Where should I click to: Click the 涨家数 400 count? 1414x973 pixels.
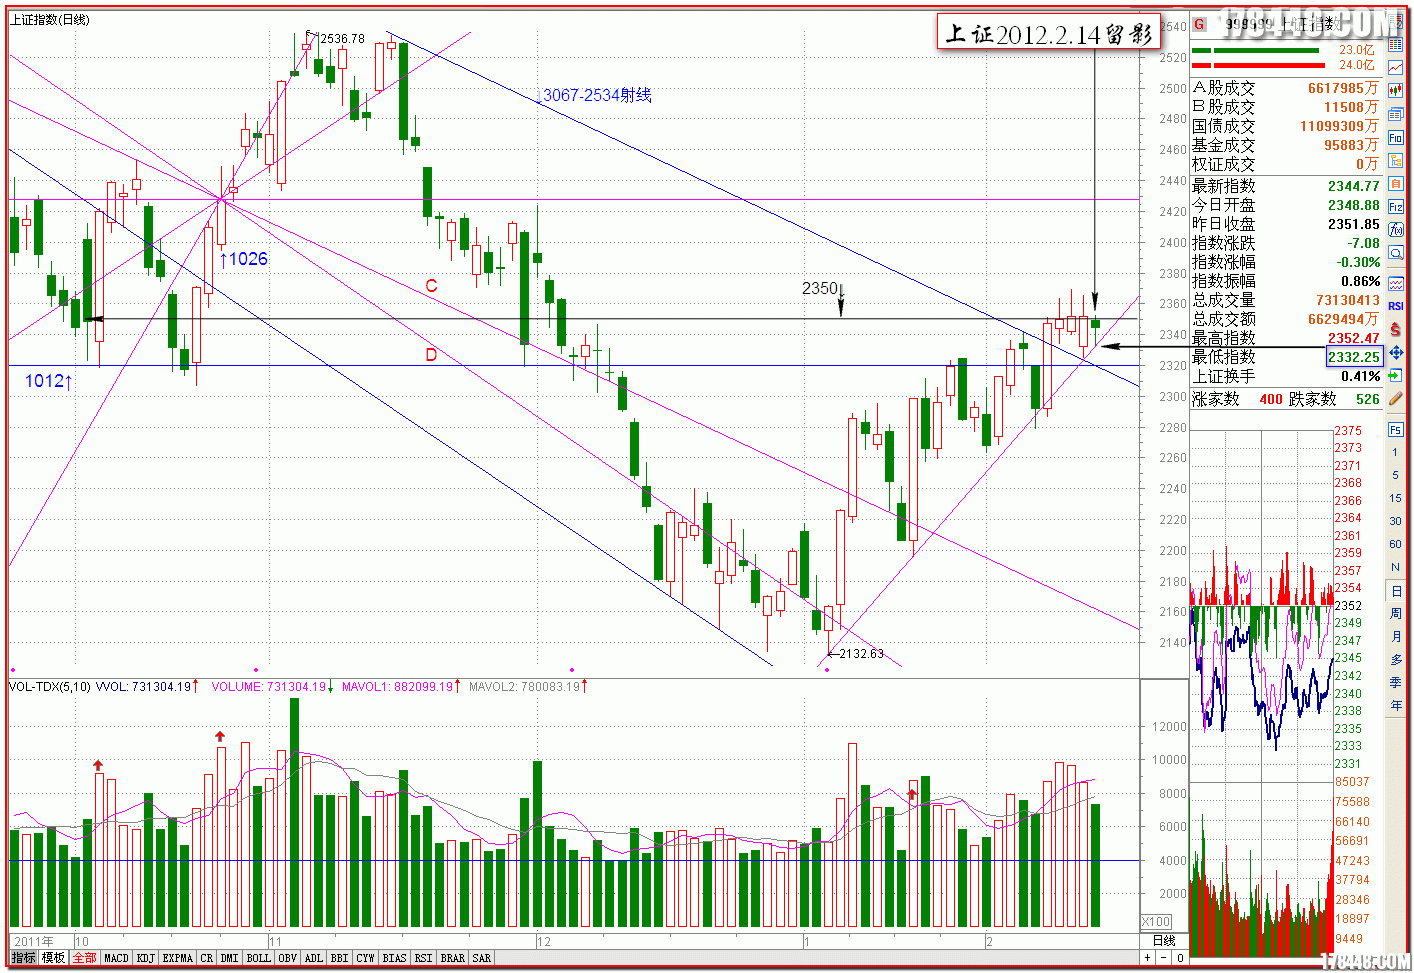coord(1271,399)
